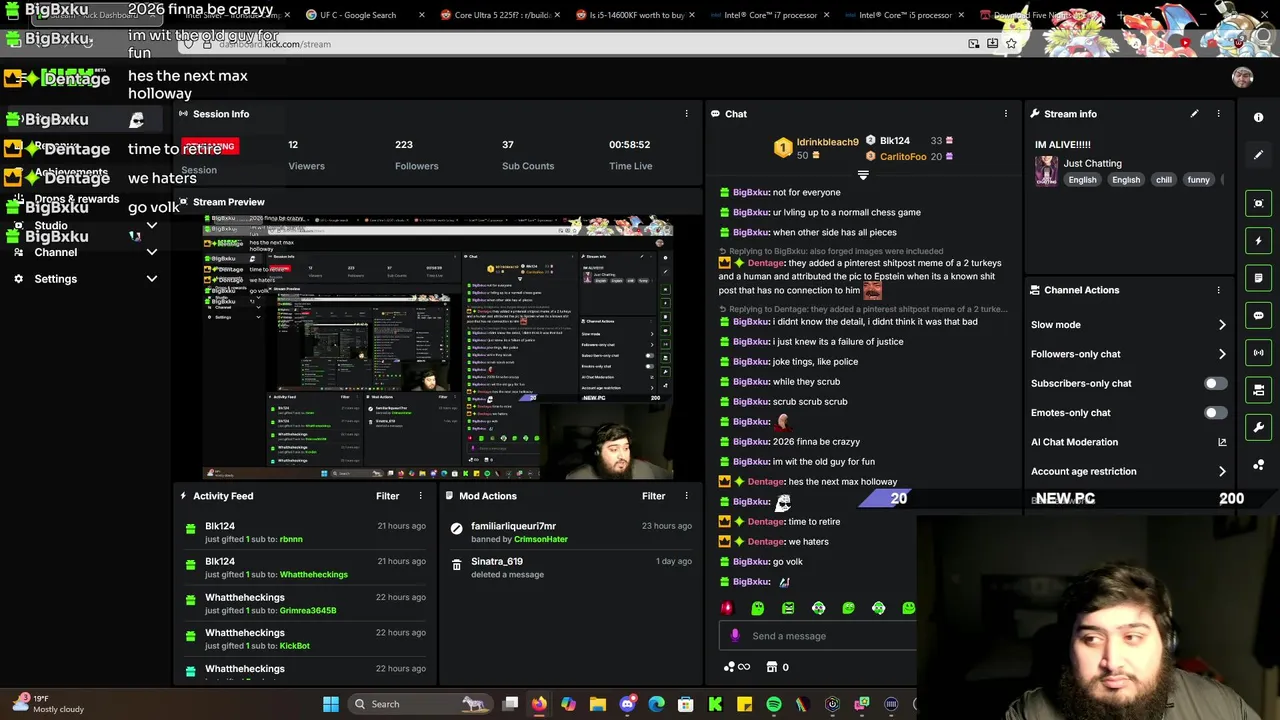Bookmark page with the star icon
The image size is (1280, 720).
pos(1011,44)
